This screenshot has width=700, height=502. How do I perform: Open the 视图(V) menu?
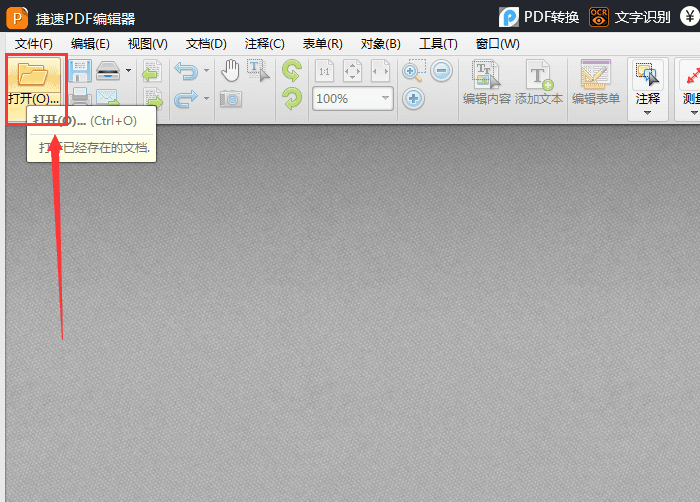[x=148, y=44]
